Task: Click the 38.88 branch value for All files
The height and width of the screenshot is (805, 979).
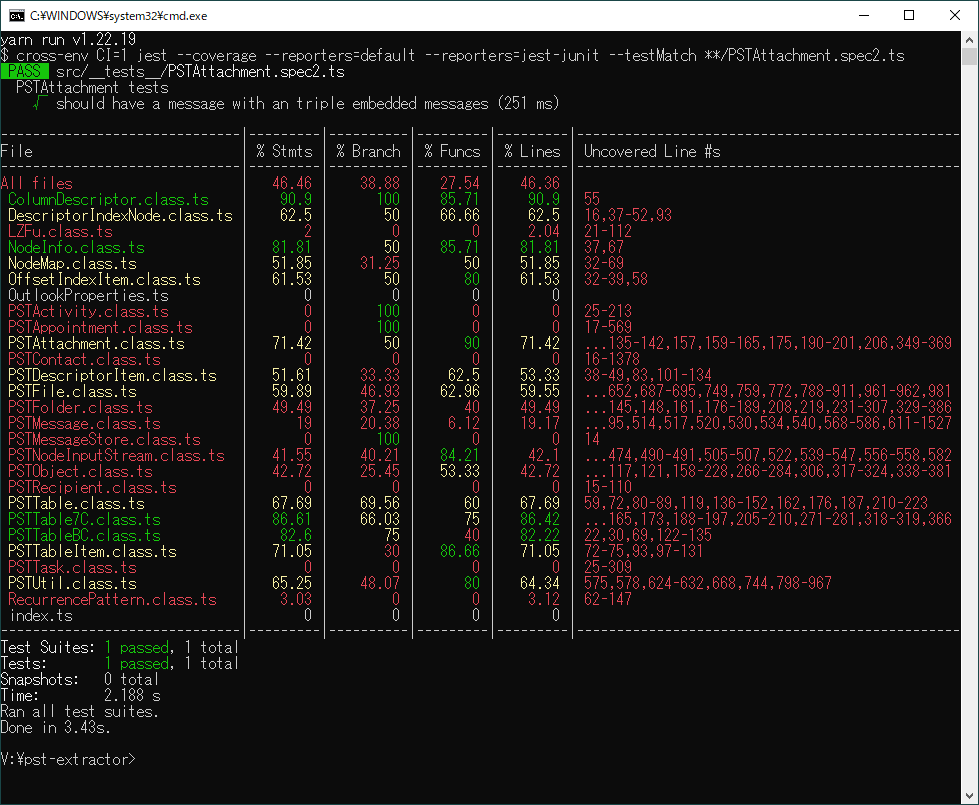Action: click(x=380, y=184)
